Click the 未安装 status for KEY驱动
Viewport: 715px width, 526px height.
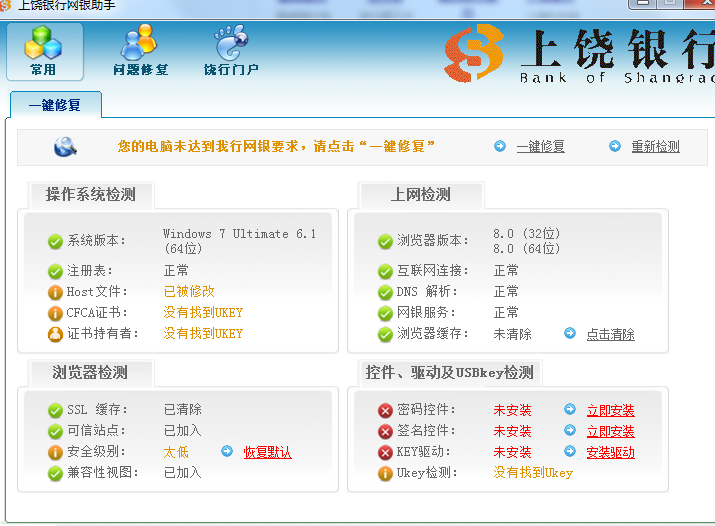513,452
